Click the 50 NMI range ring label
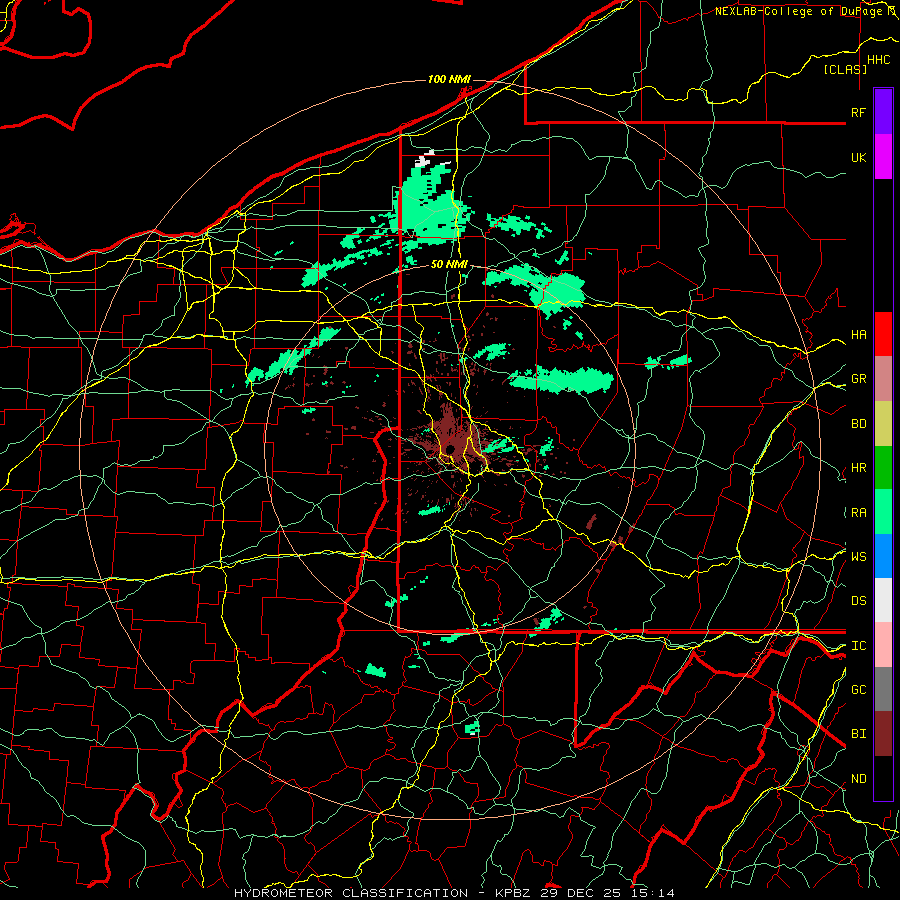 449,265
